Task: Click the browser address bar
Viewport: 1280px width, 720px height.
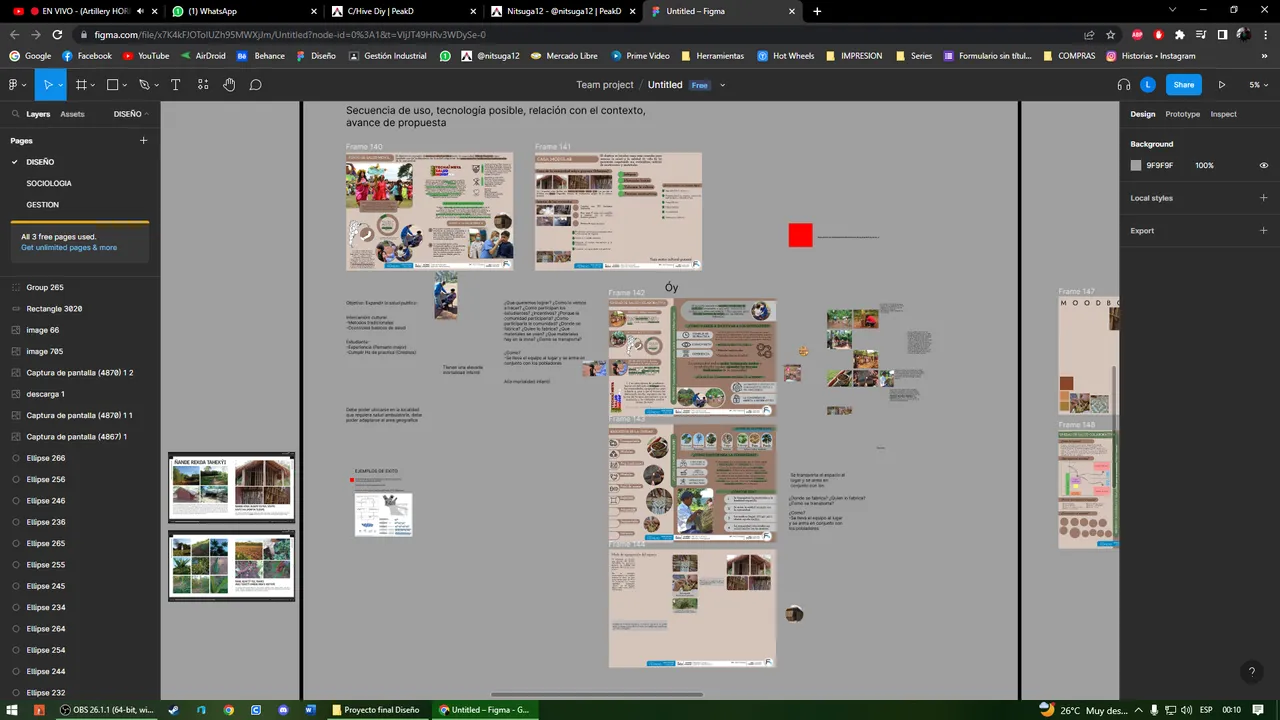Action: click(x=580, y=34)
